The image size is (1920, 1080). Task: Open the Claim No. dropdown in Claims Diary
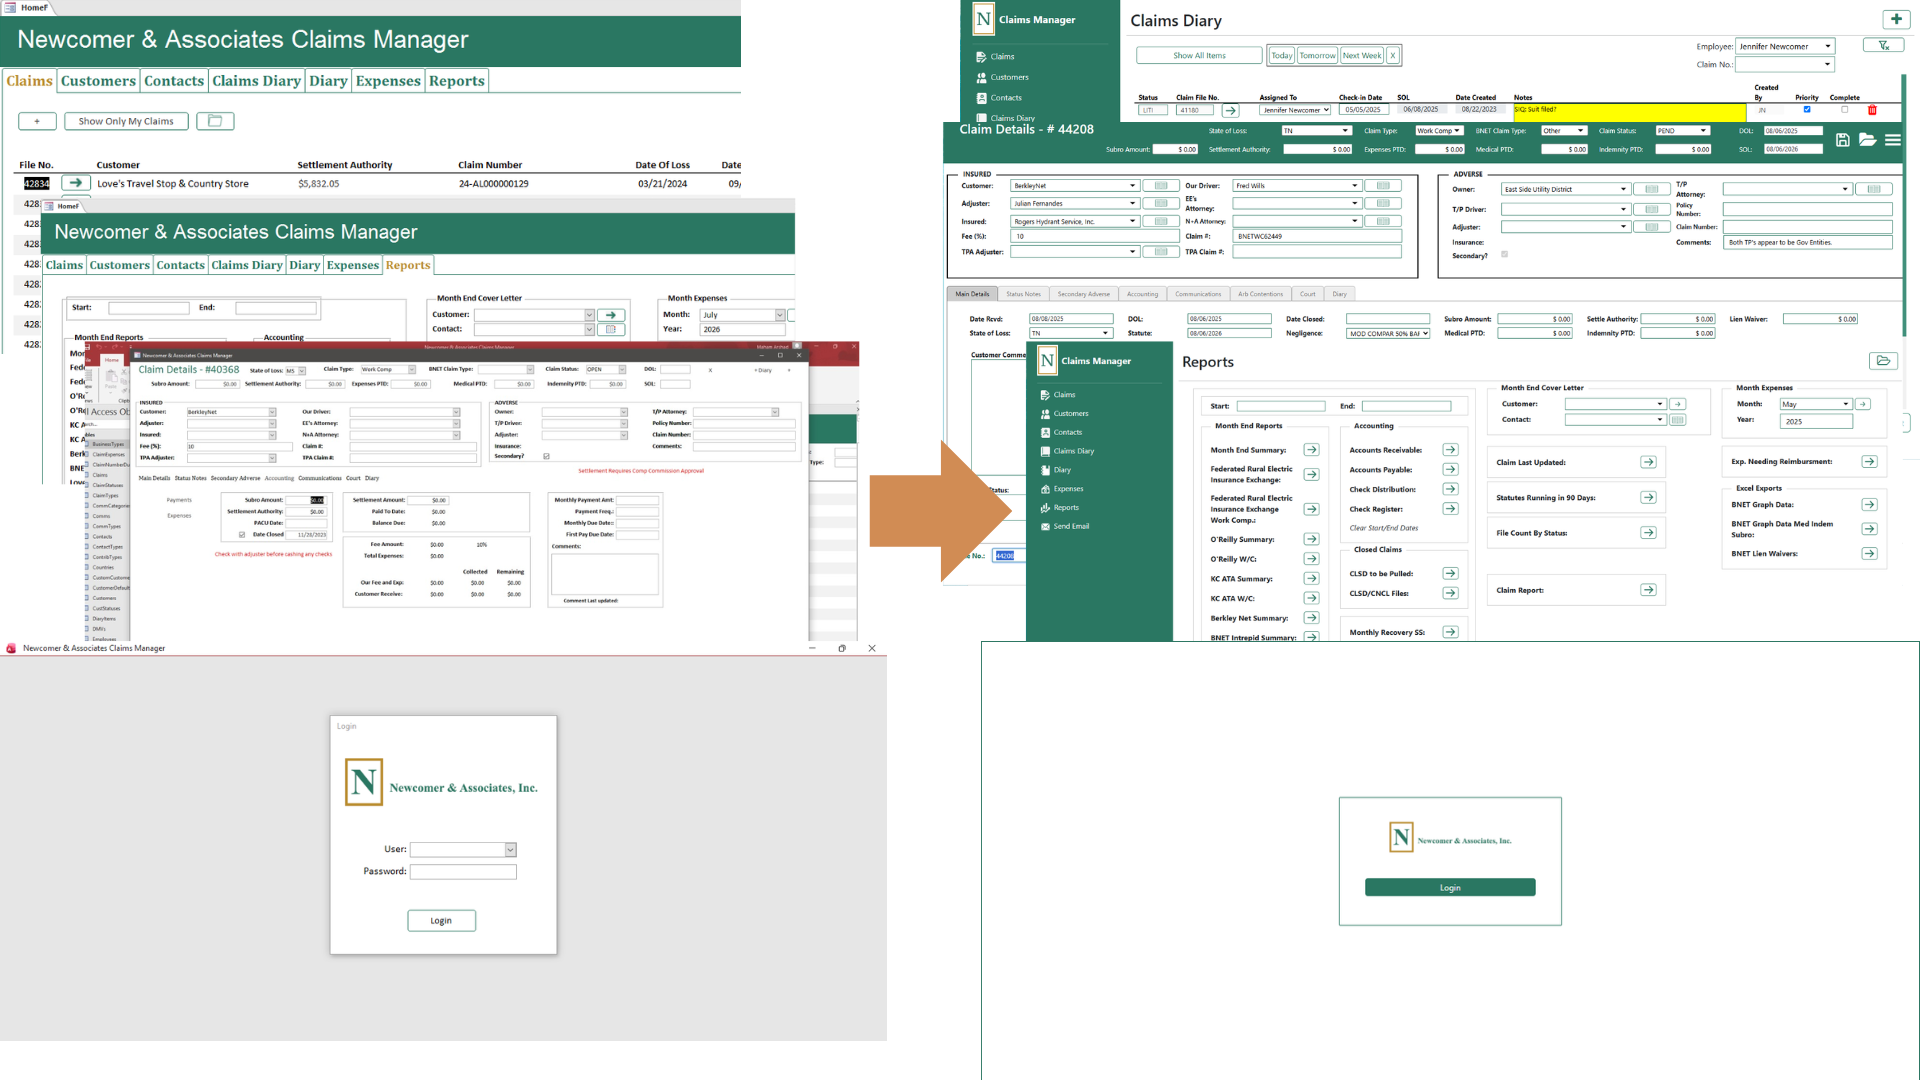coord(1827,65)
